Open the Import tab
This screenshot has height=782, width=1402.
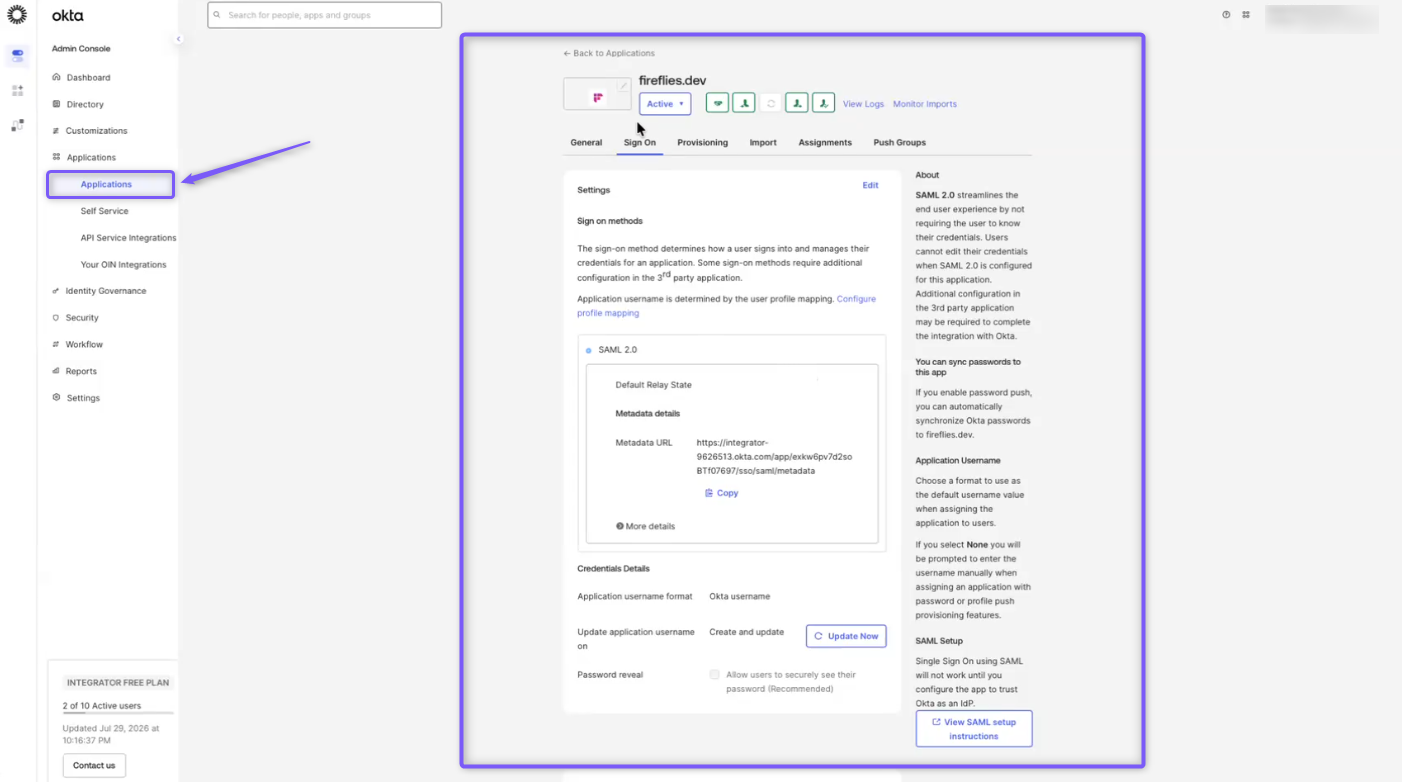pyautogui.click(x=763, y=143)
